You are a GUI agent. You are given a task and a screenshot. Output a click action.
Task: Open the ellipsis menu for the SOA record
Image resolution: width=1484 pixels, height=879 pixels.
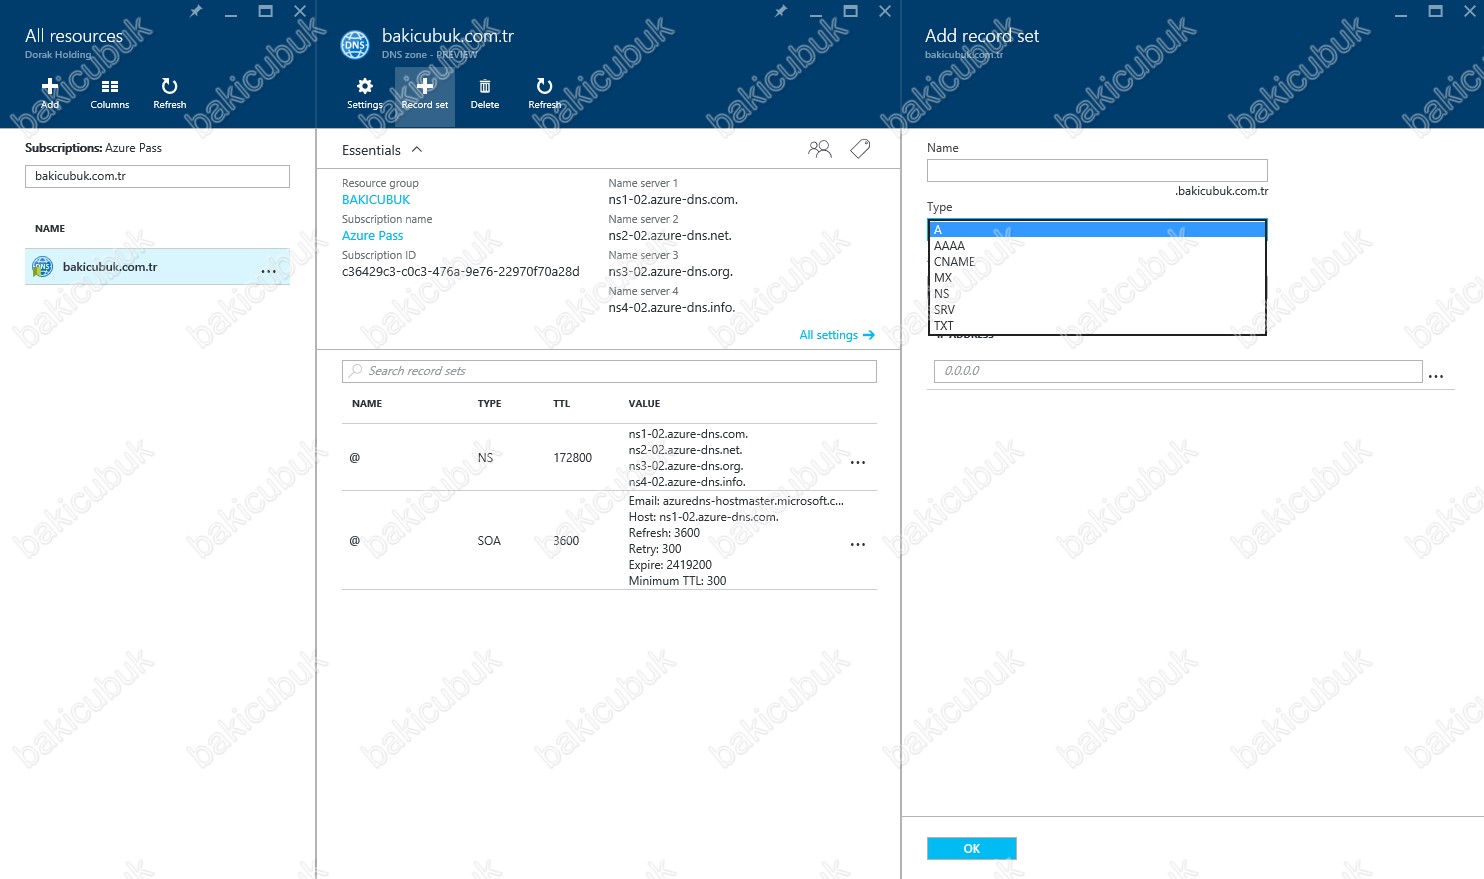click(x=857, y=545)
